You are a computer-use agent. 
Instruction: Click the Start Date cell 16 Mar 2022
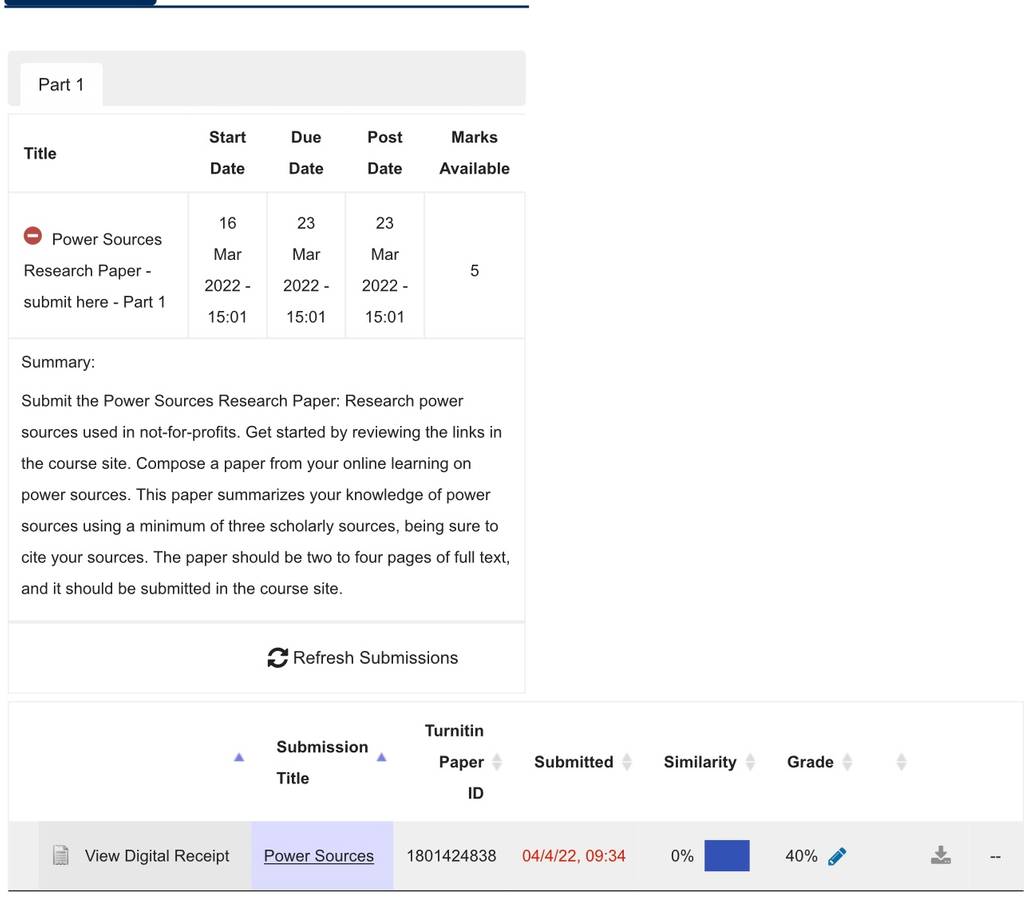coord(227,270)
